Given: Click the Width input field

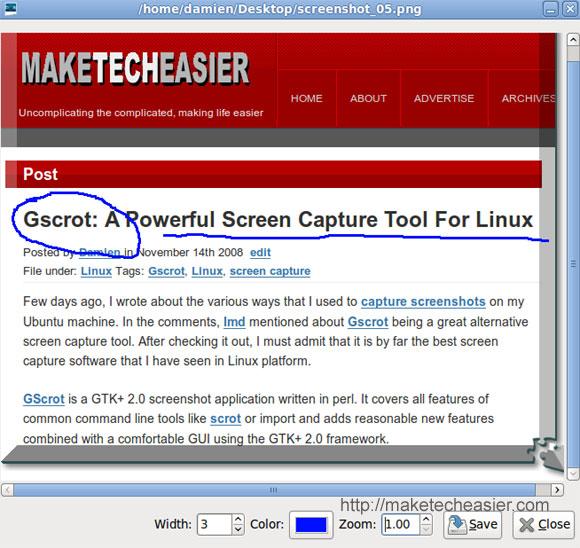Looking at the screenshot, I should click(215, 524).
